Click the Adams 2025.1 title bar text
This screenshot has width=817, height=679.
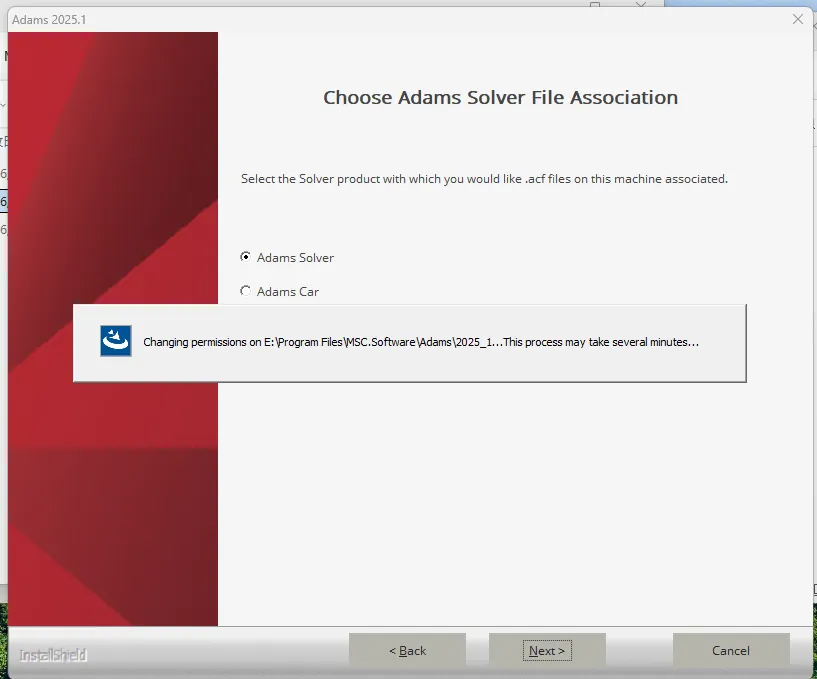tap(49, 20)
